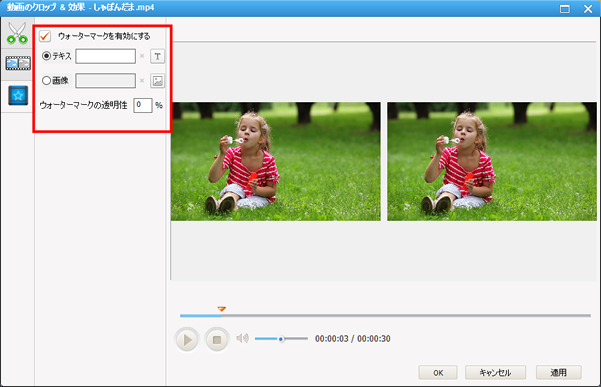Start playback with the play button

pyautogui.click(x=187, y=340)
